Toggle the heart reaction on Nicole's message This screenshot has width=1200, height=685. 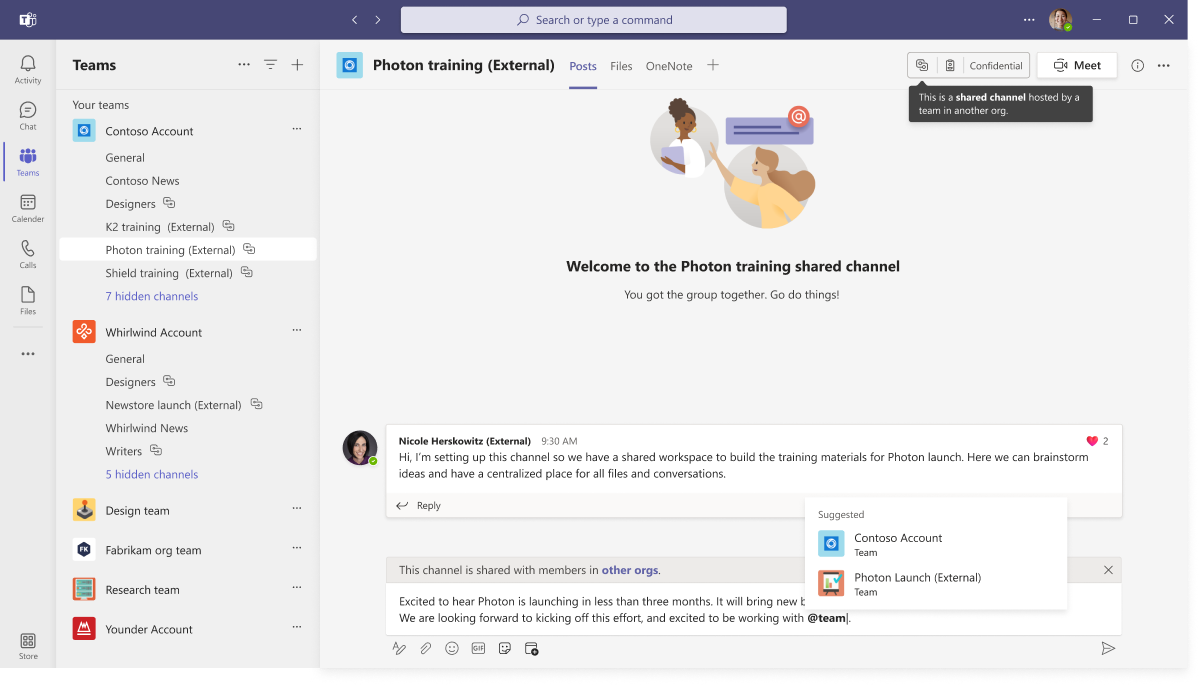[1091, 440]
